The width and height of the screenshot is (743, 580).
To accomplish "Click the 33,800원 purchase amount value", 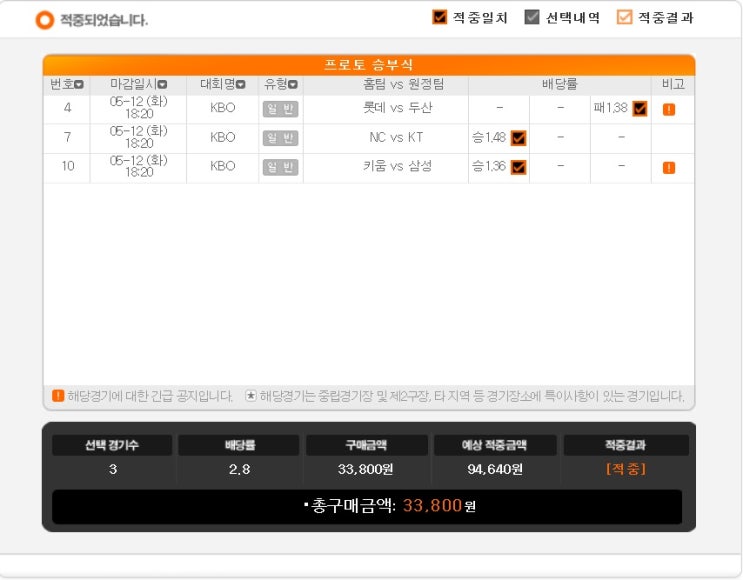I will [x=365, y=469].
